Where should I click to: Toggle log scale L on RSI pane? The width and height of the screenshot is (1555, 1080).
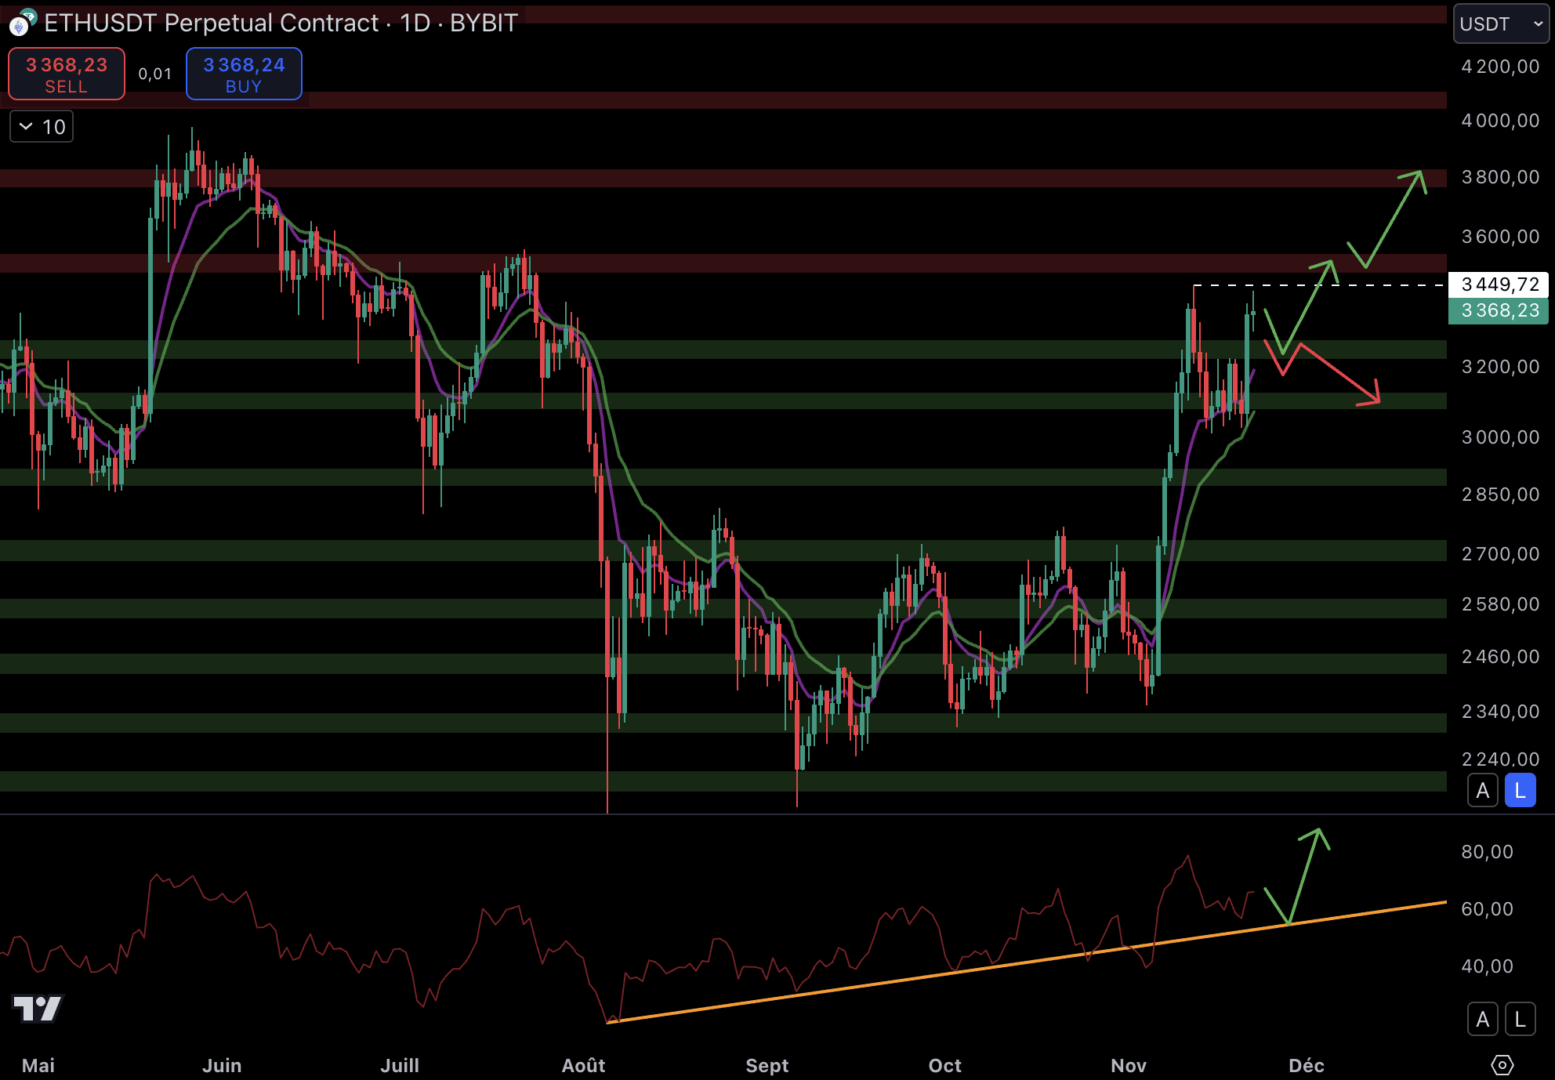(1520, 1019)
